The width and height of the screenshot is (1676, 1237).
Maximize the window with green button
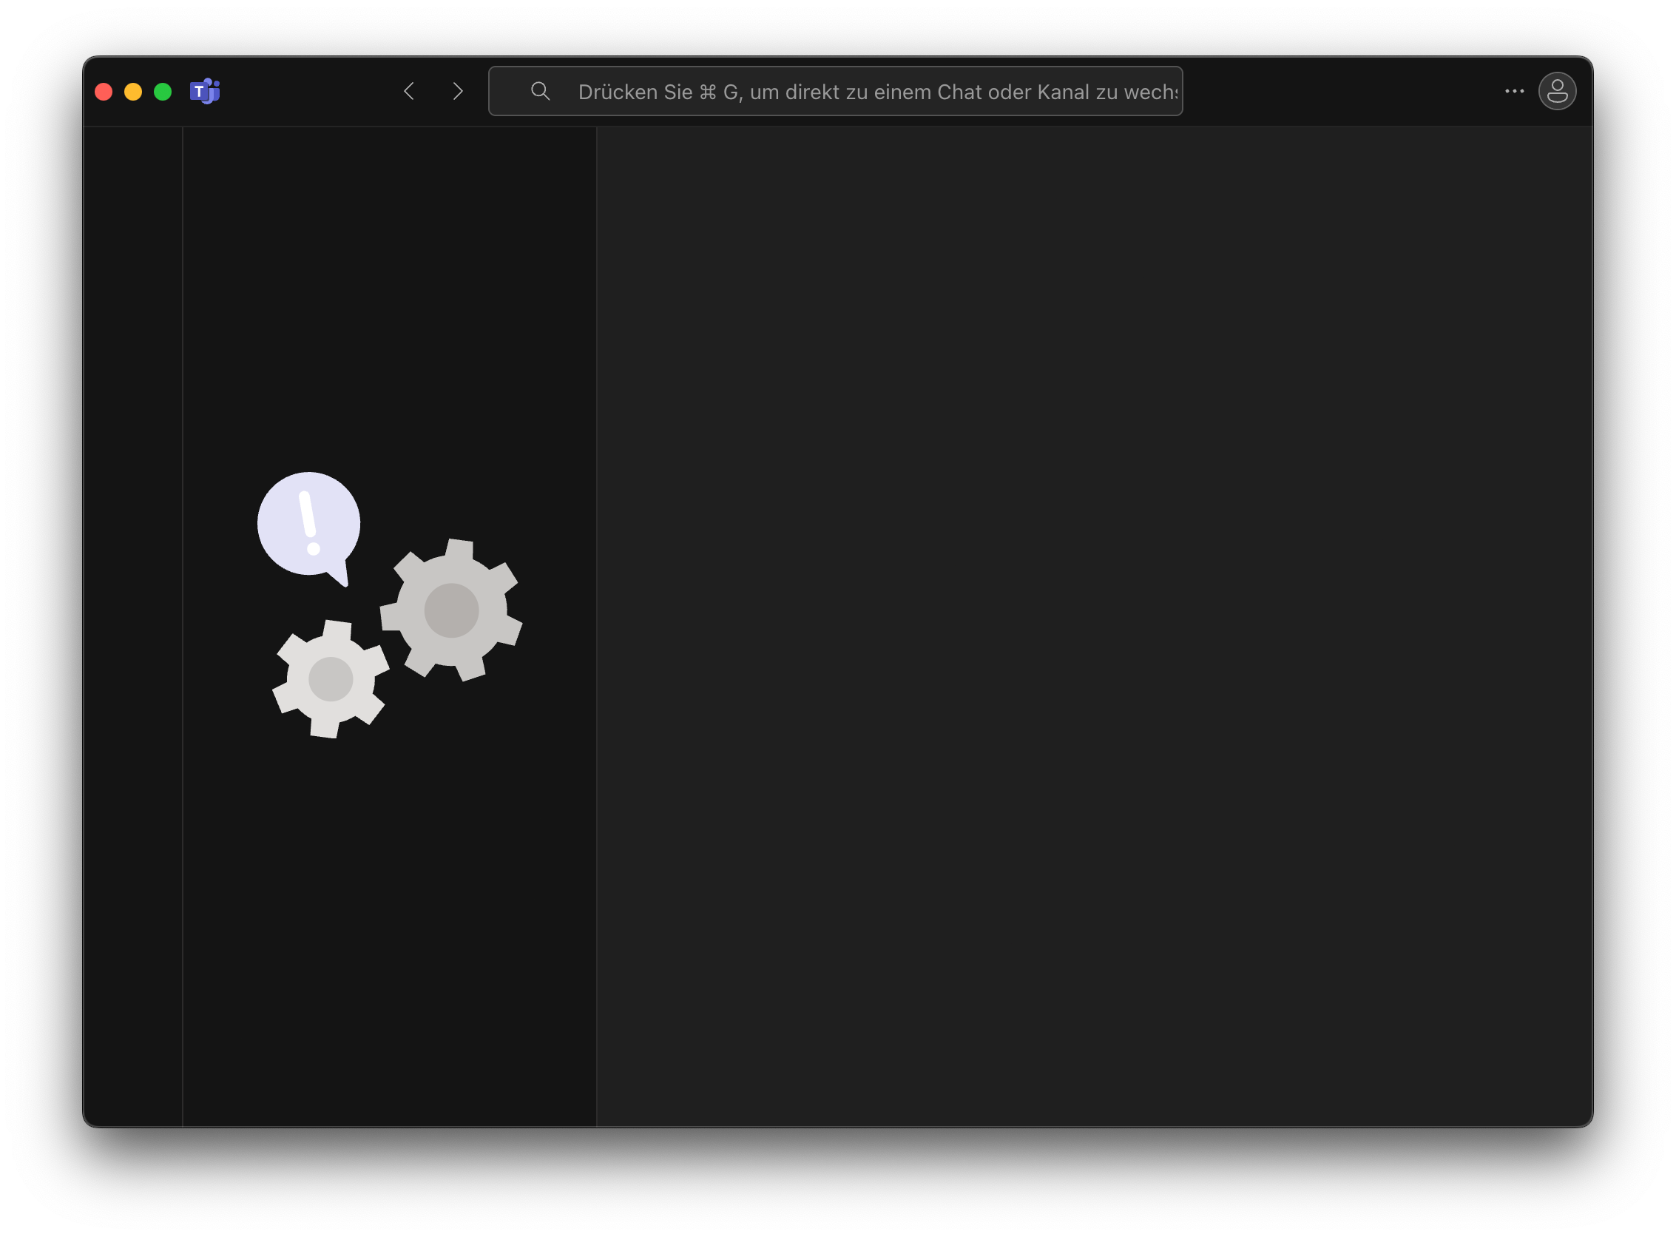coord(163,92)
